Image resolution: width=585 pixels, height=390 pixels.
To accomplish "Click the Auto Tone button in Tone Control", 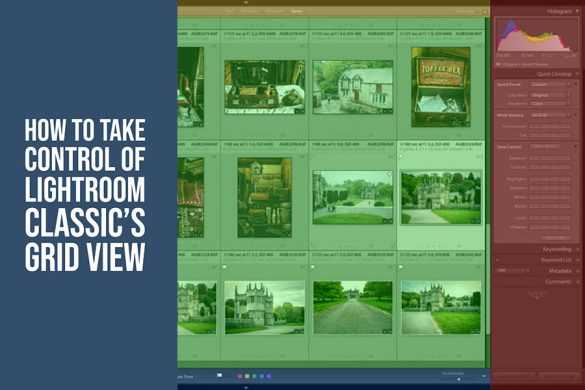I will point(545,147).
